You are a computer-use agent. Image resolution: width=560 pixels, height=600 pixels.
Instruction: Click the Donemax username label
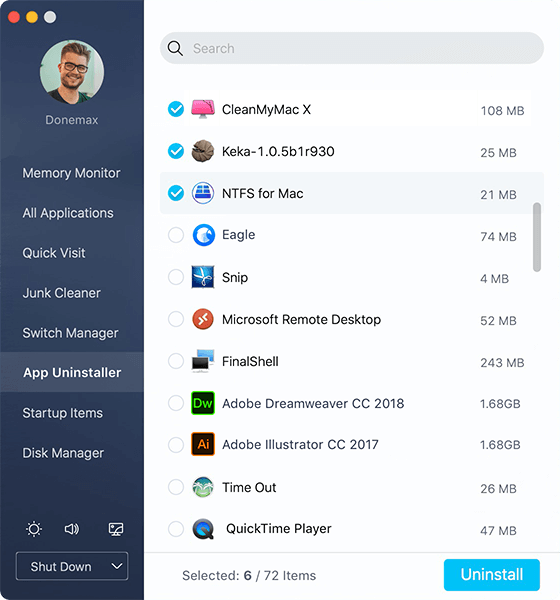tap(72, 120)
